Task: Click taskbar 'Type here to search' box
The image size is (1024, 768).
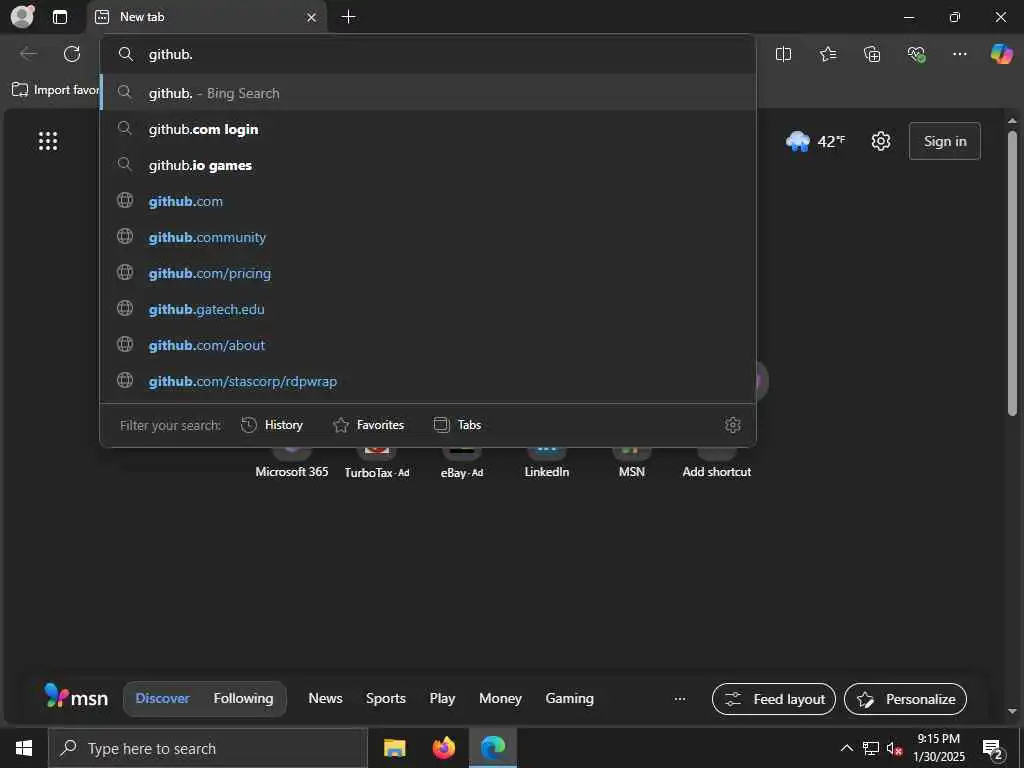Action: tap(208, 748)
